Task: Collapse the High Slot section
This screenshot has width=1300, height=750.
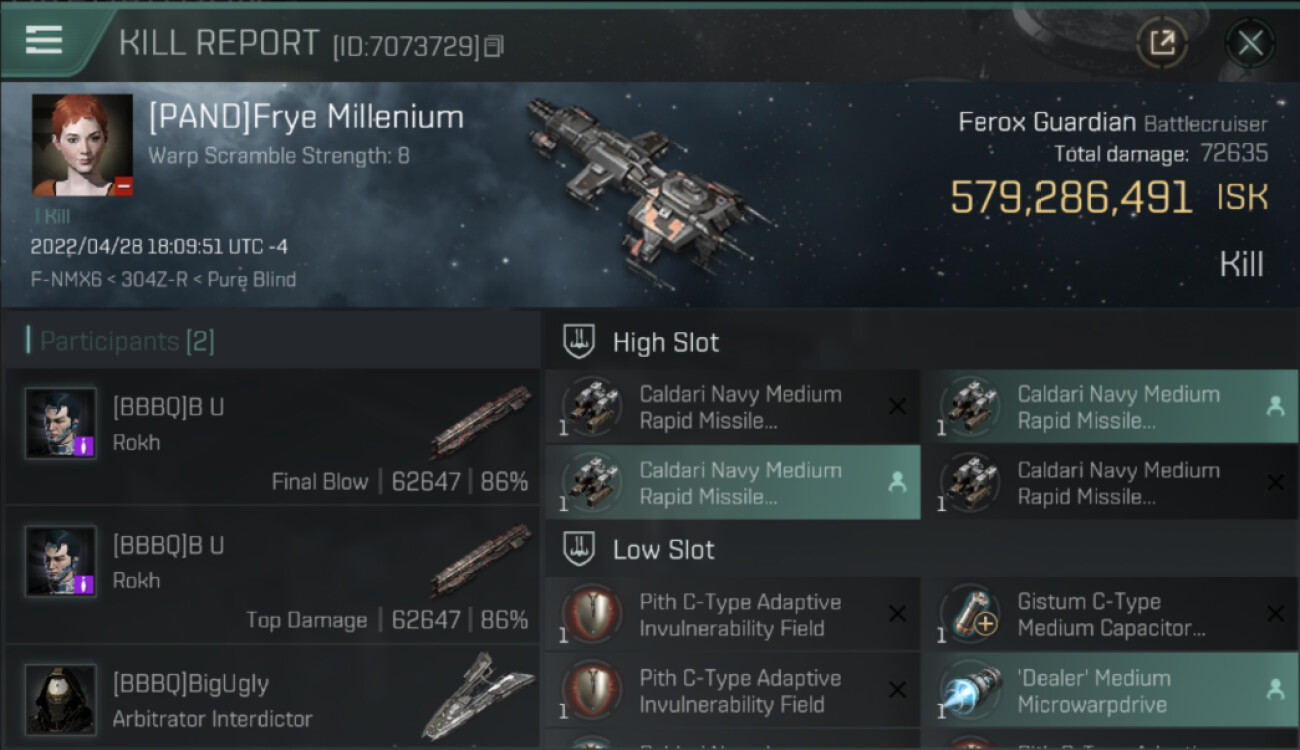Action: point(580,342)
